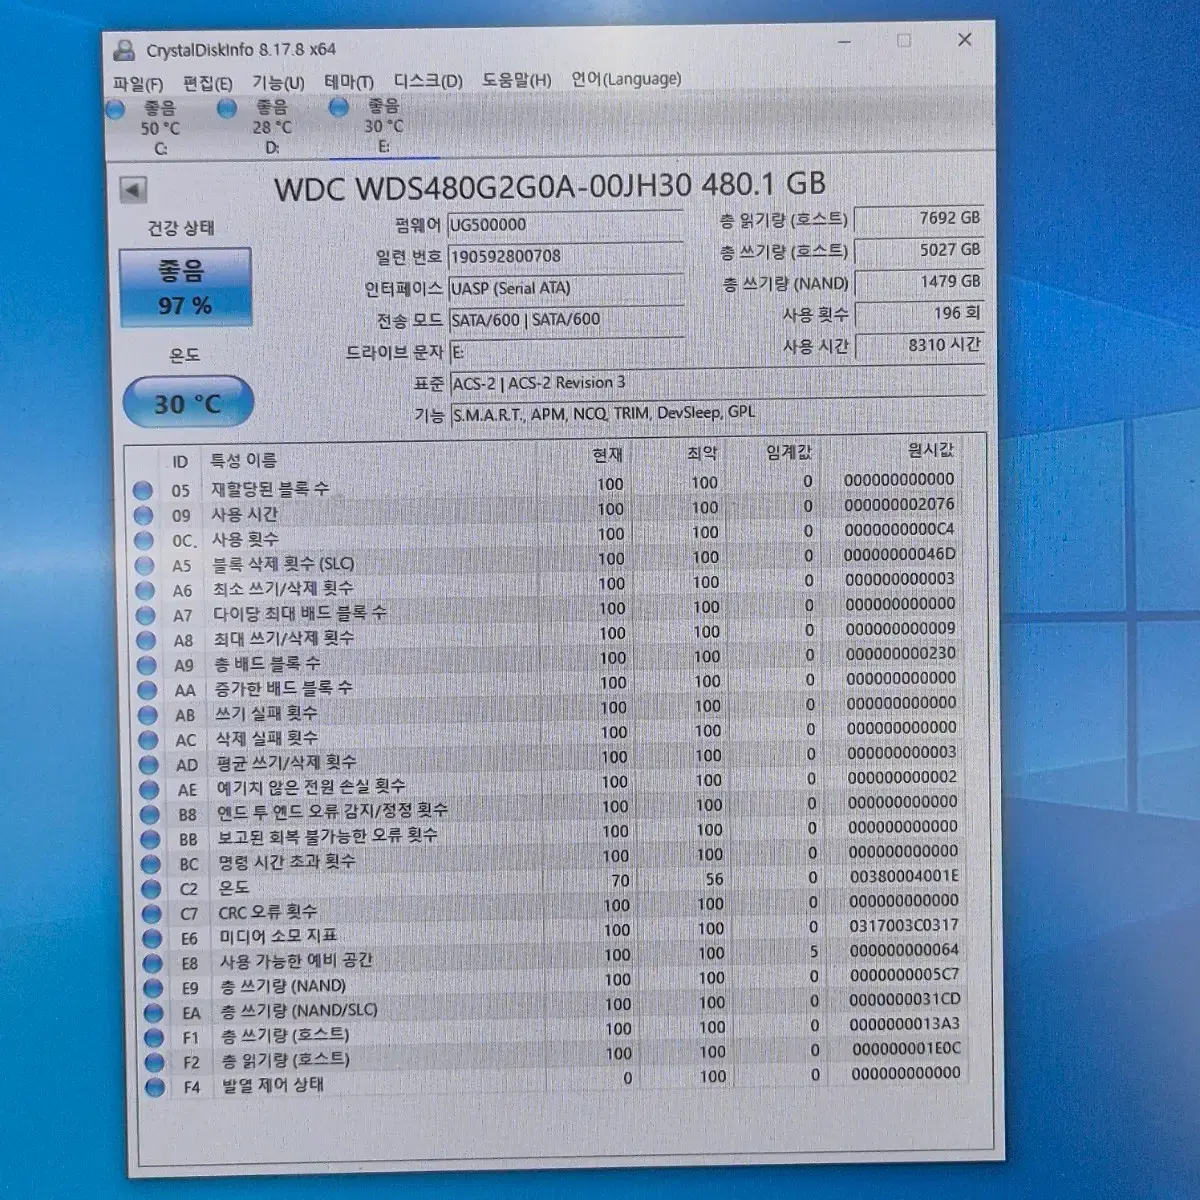The image size is (1200, 1200).
Task: Click the firmware field UG500000
Action: [565, 225]
